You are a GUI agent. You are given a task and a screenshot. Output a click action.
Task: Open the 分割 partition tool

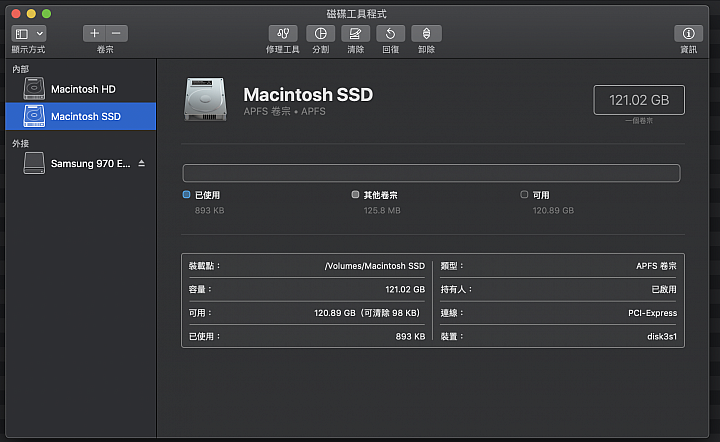pyautogui.click(x=321, y=34)
